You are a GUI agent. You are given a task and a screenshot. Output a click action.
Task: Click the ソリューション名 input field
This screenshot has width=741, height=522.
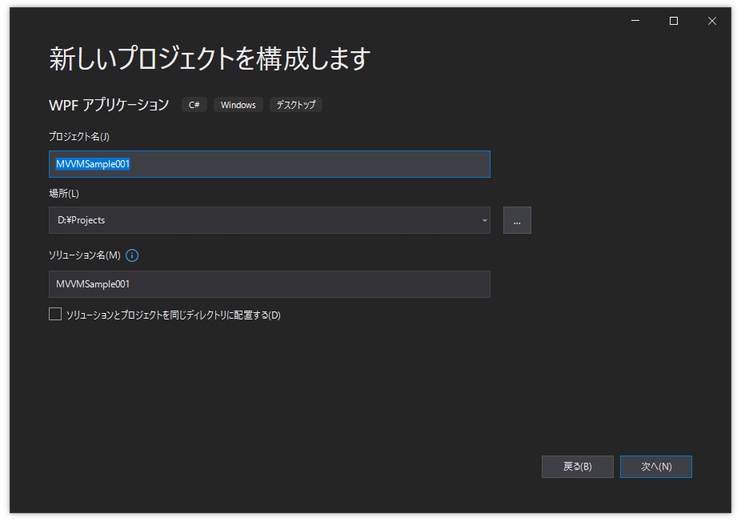269,284
